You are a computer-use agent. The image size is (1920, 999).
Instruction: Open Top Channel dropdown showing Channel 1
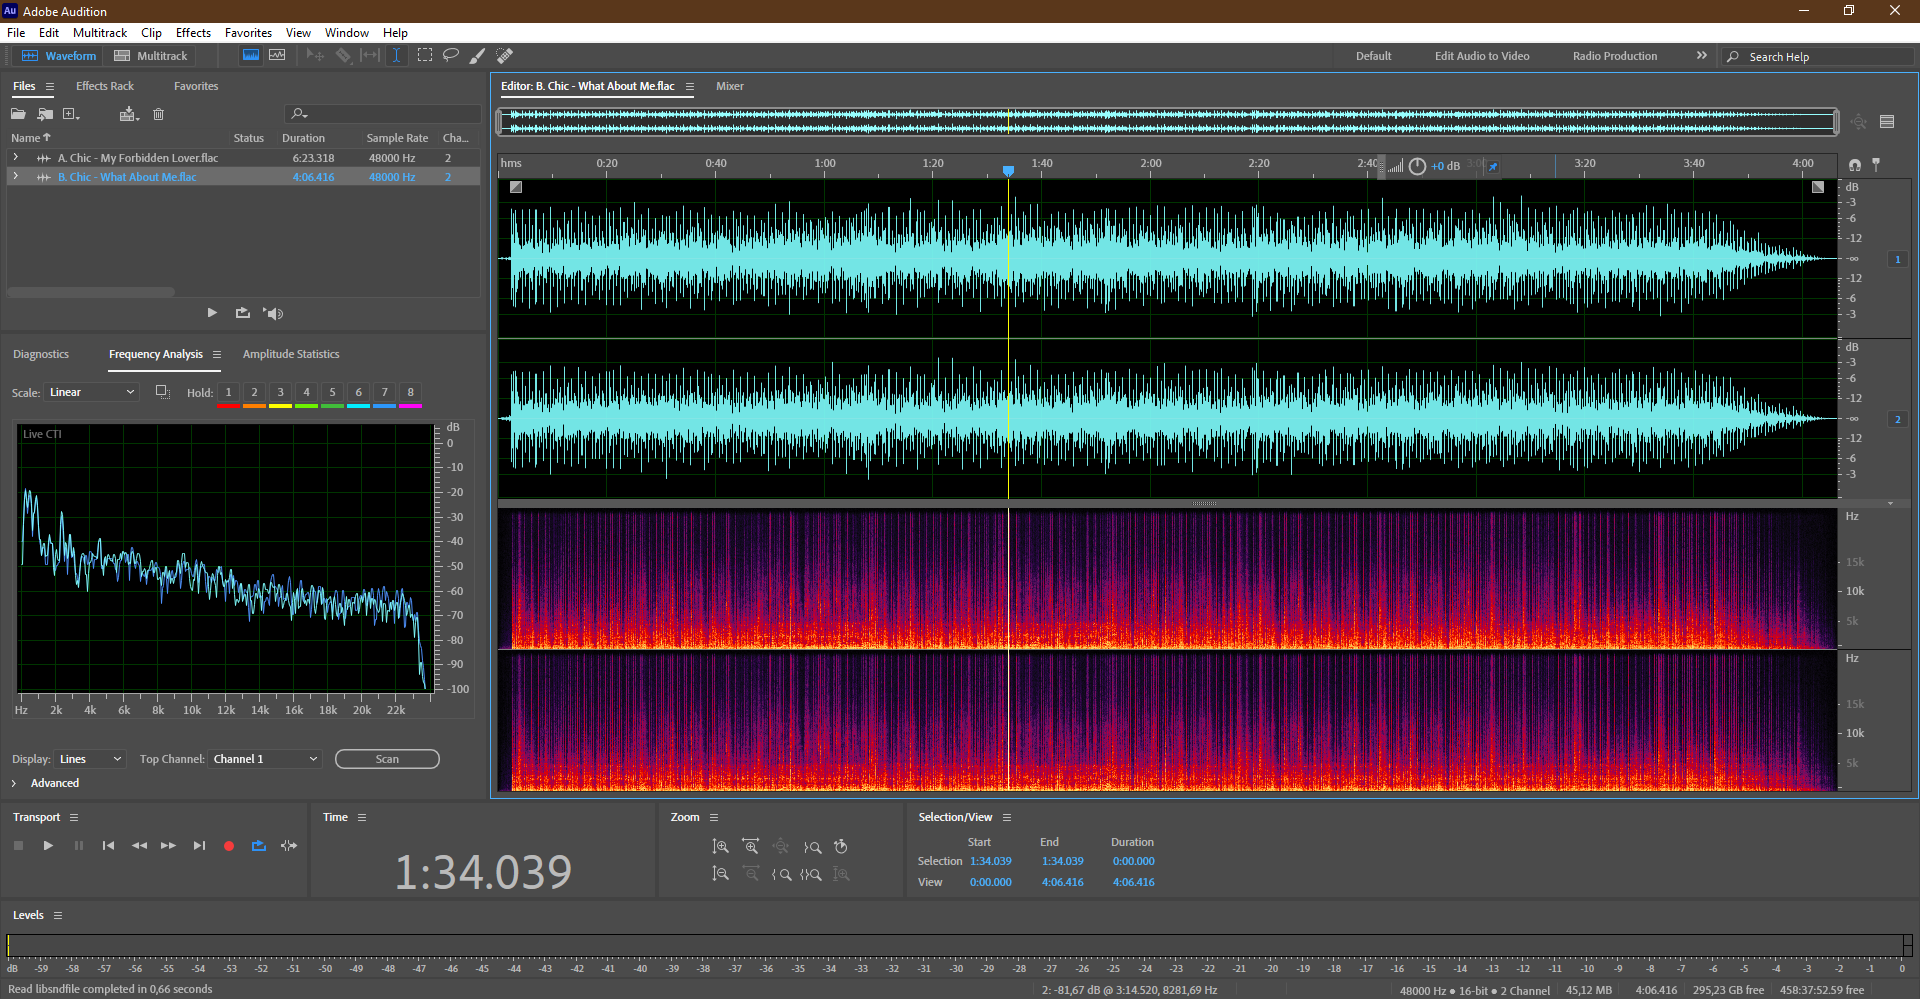pyautogui.click(x=265, y=759)
